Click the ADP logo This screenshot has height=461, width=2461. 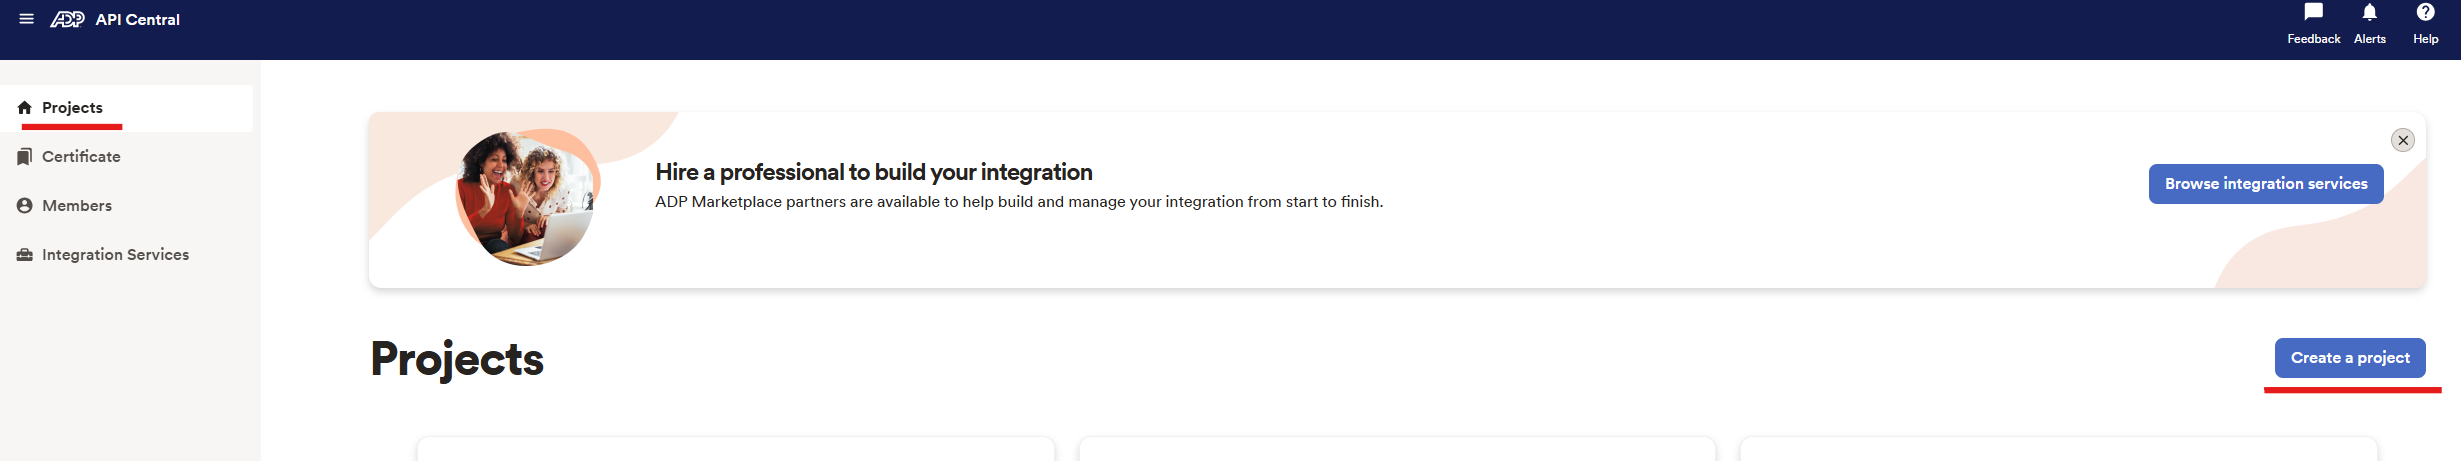pyautogui.click(x=67, y=19)
